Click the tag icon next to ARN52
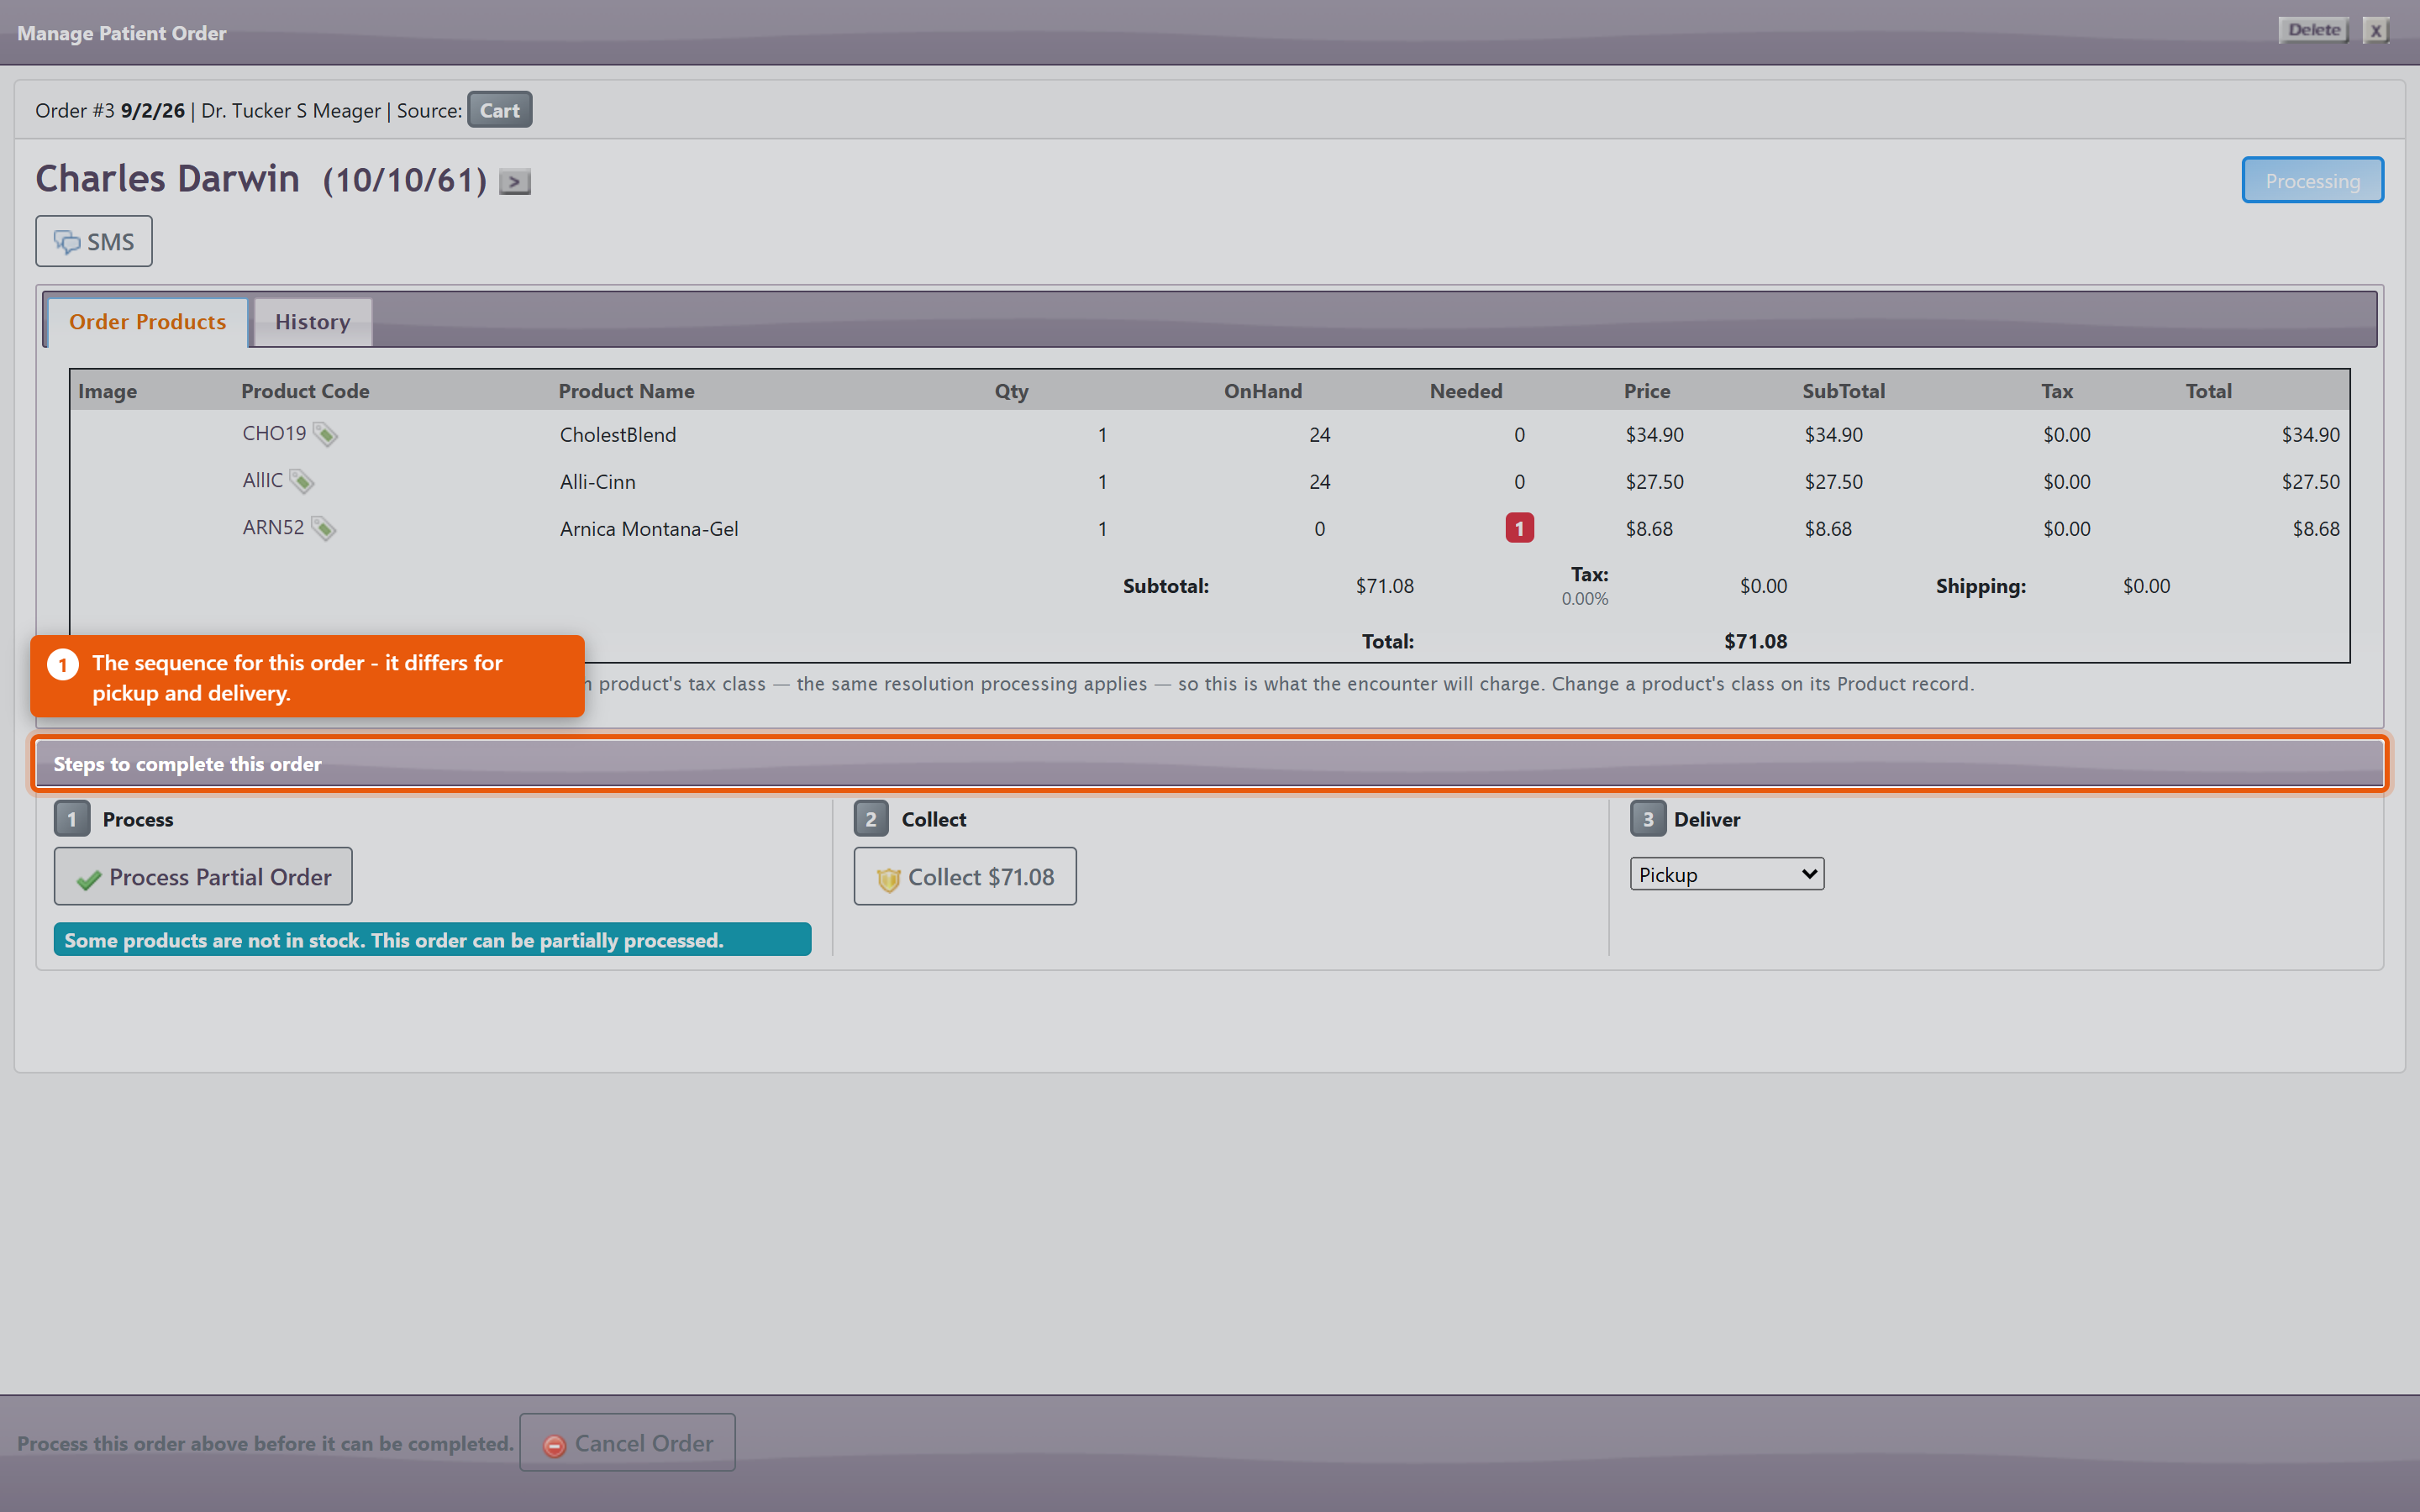 point(323,528)
